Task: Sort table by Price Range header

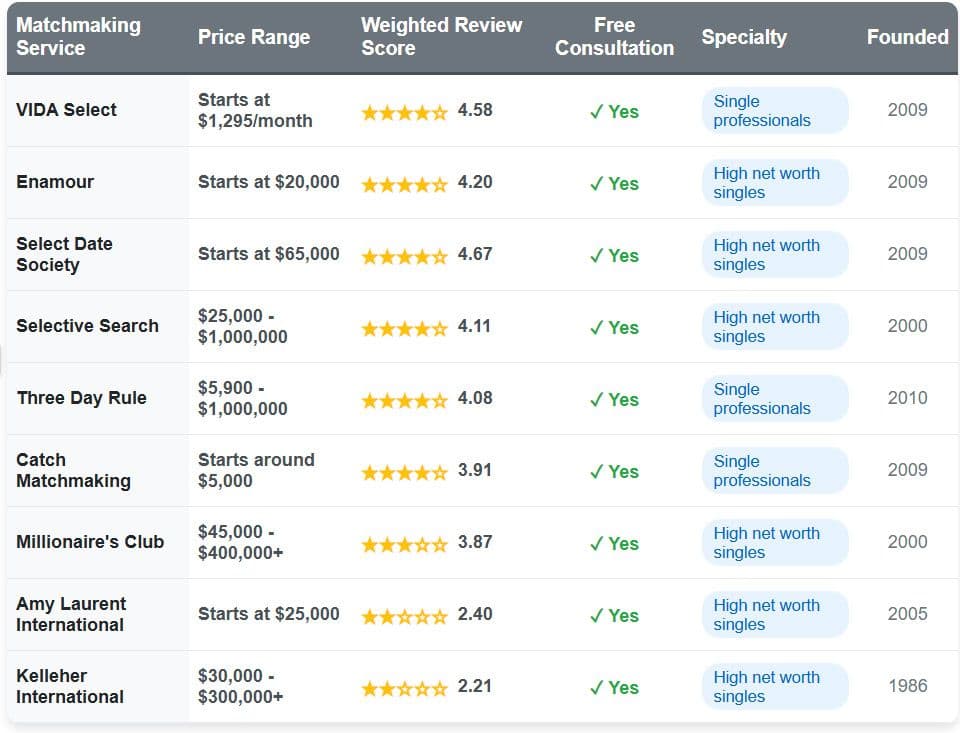Action: 254,37
